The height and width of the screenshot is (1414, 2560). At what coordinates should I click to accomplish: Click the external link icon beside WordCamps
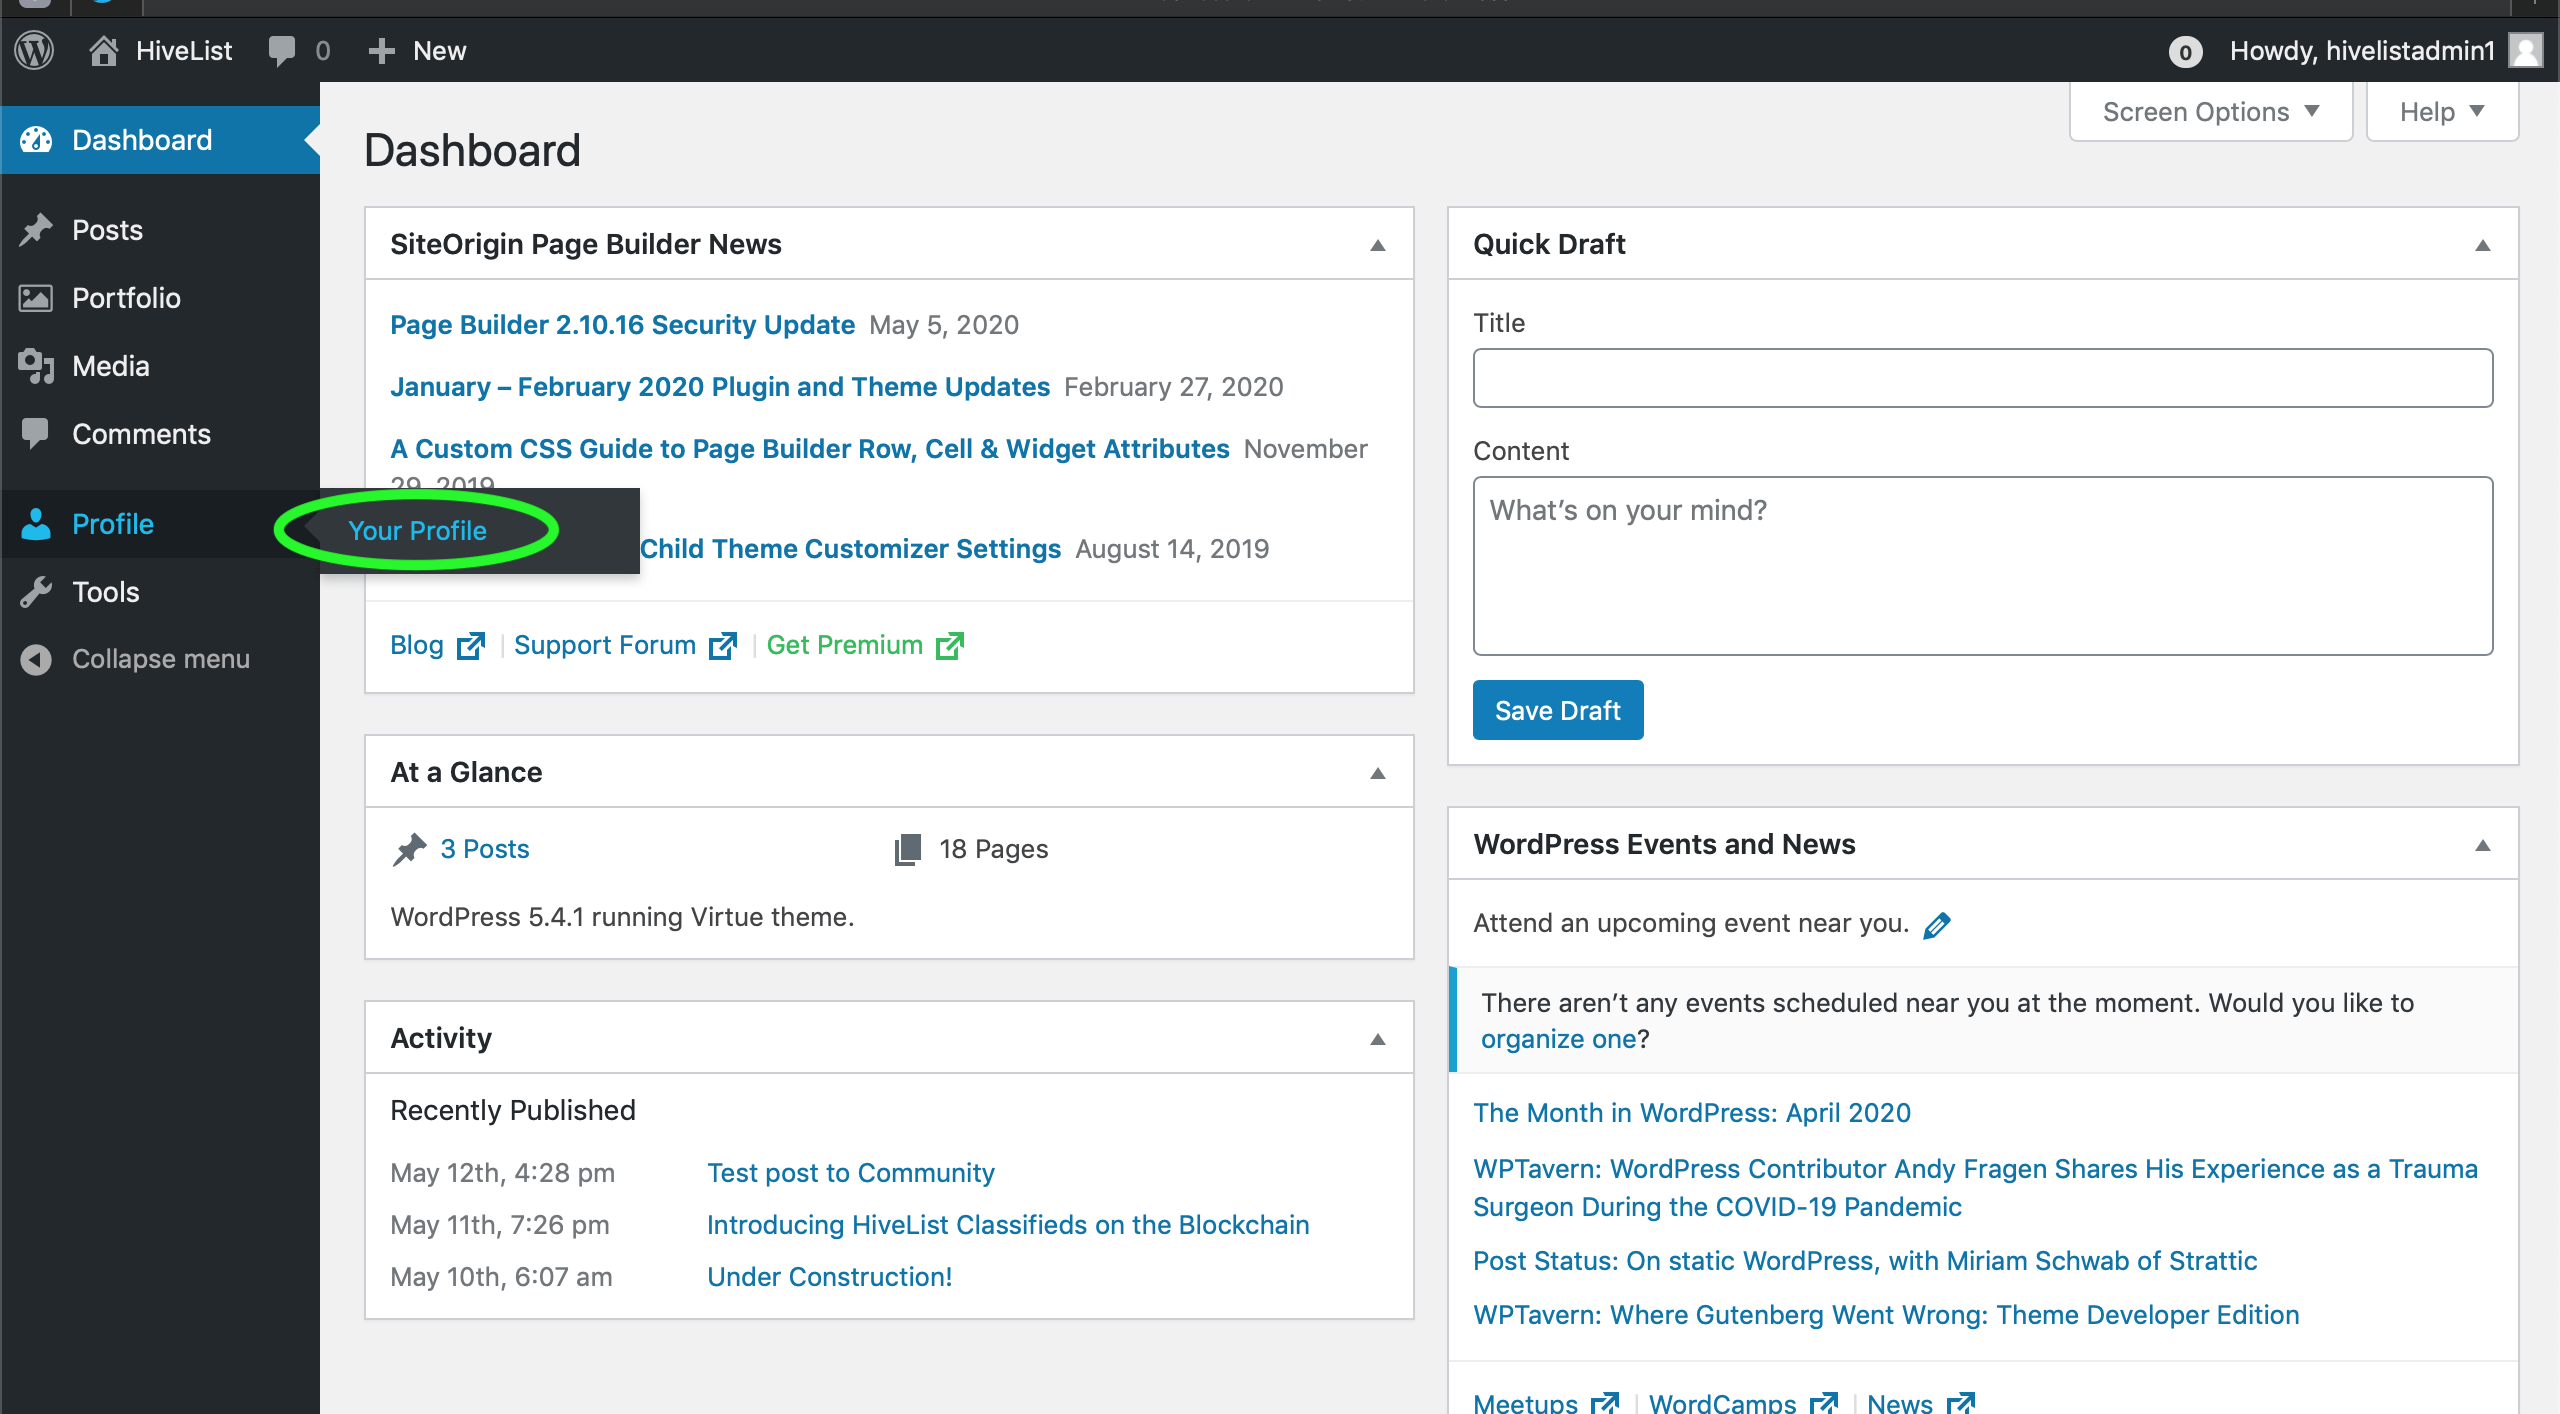[1823, 1402]
